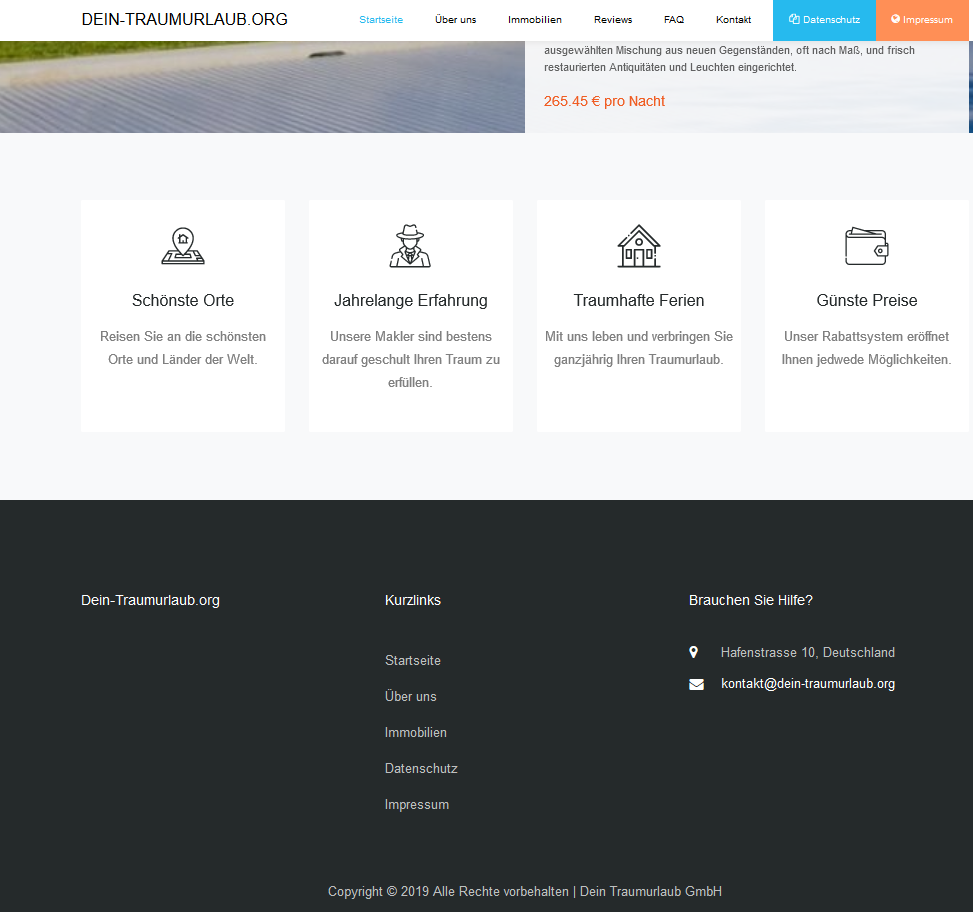973x912 pixels.
Task: Click the Jahrelange Erfahrung card heading
Action: pyautogui.click(x=410, y=300)
